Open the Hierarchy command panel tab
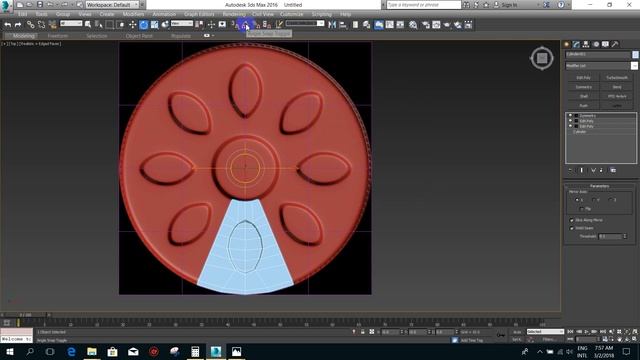640x360 pixels. [x=586, y=44]
